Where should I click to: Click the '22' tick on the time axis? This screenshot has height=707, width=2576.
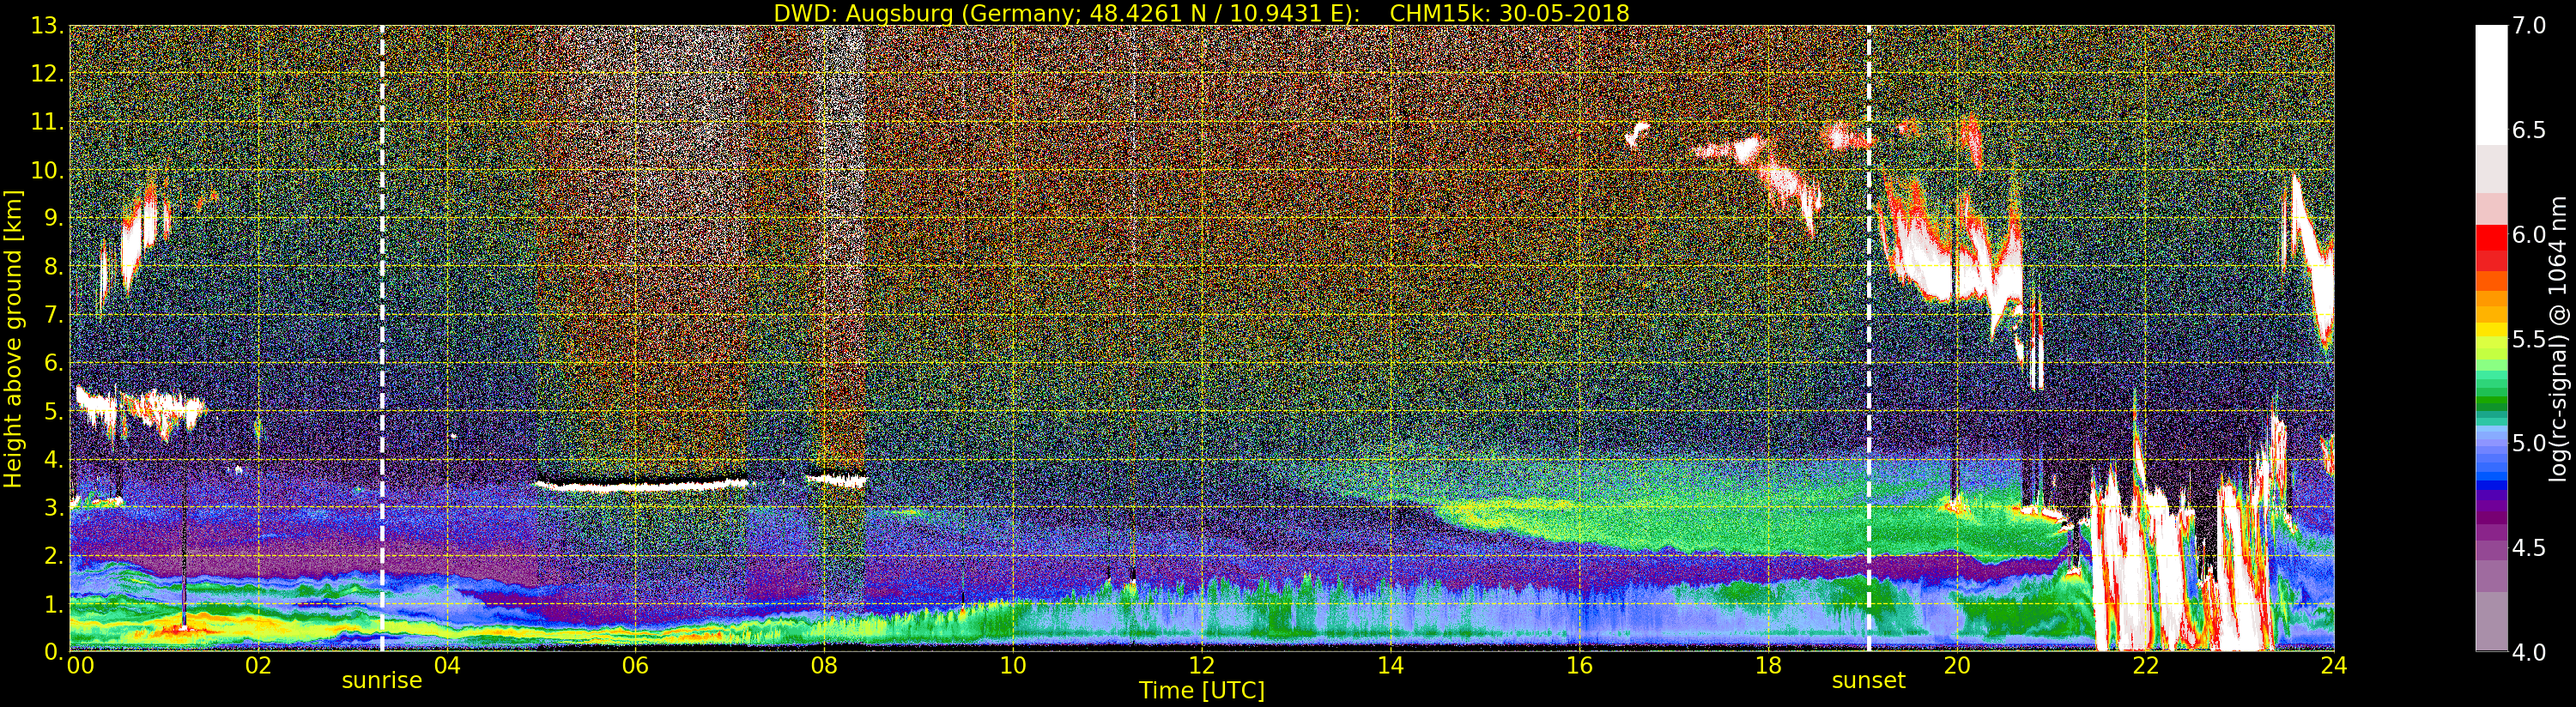(x=2145, y=666)
